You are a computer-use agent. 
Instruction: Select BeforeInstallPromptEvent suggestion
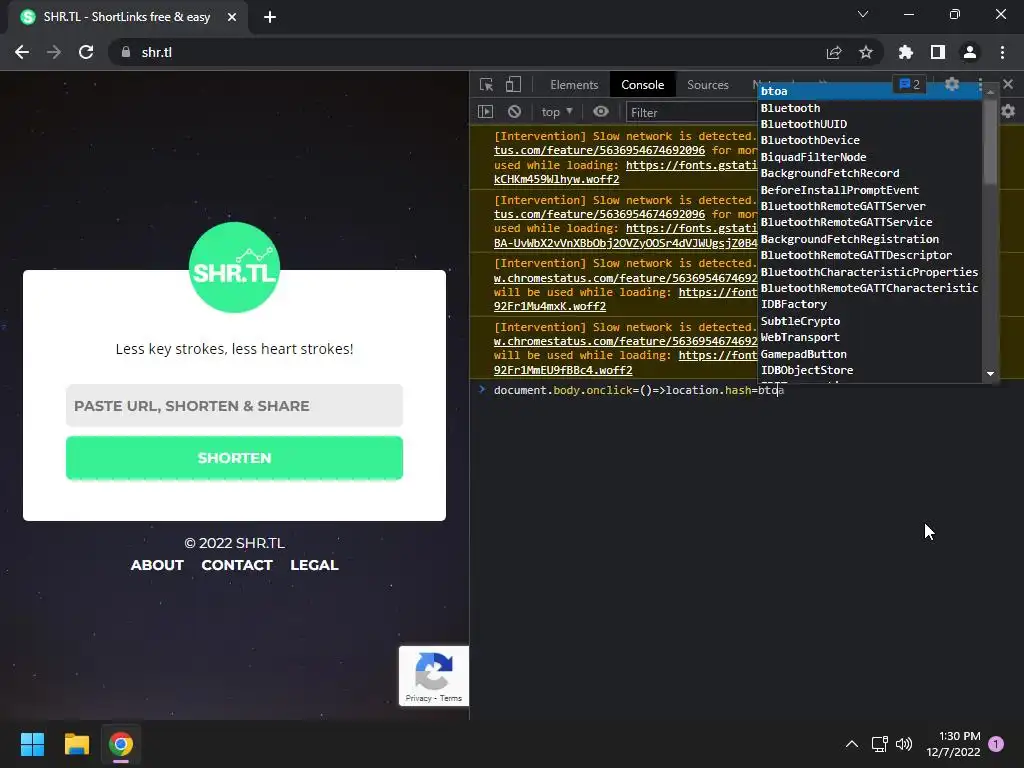[869, 190]
